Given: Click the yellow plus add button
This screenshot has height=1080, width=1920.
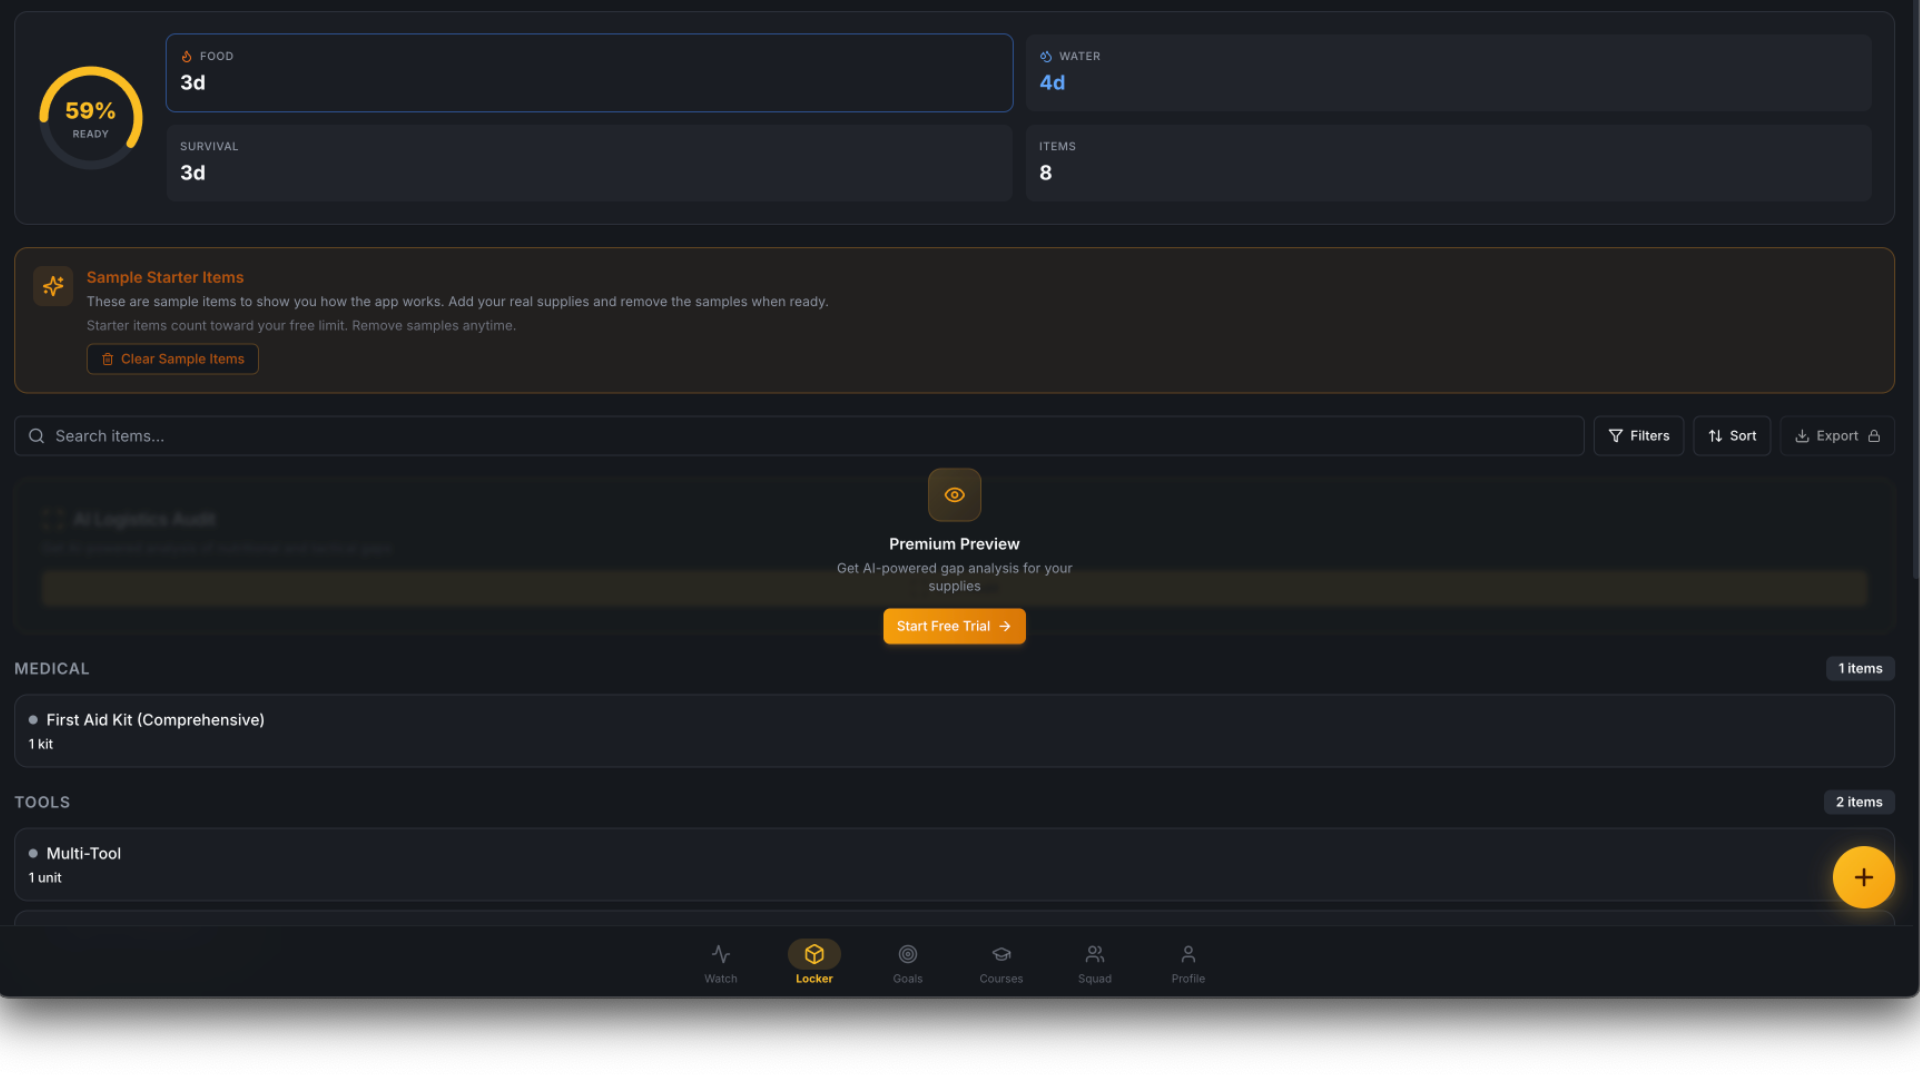Looking at the screenshot, I should (1863, 877).
